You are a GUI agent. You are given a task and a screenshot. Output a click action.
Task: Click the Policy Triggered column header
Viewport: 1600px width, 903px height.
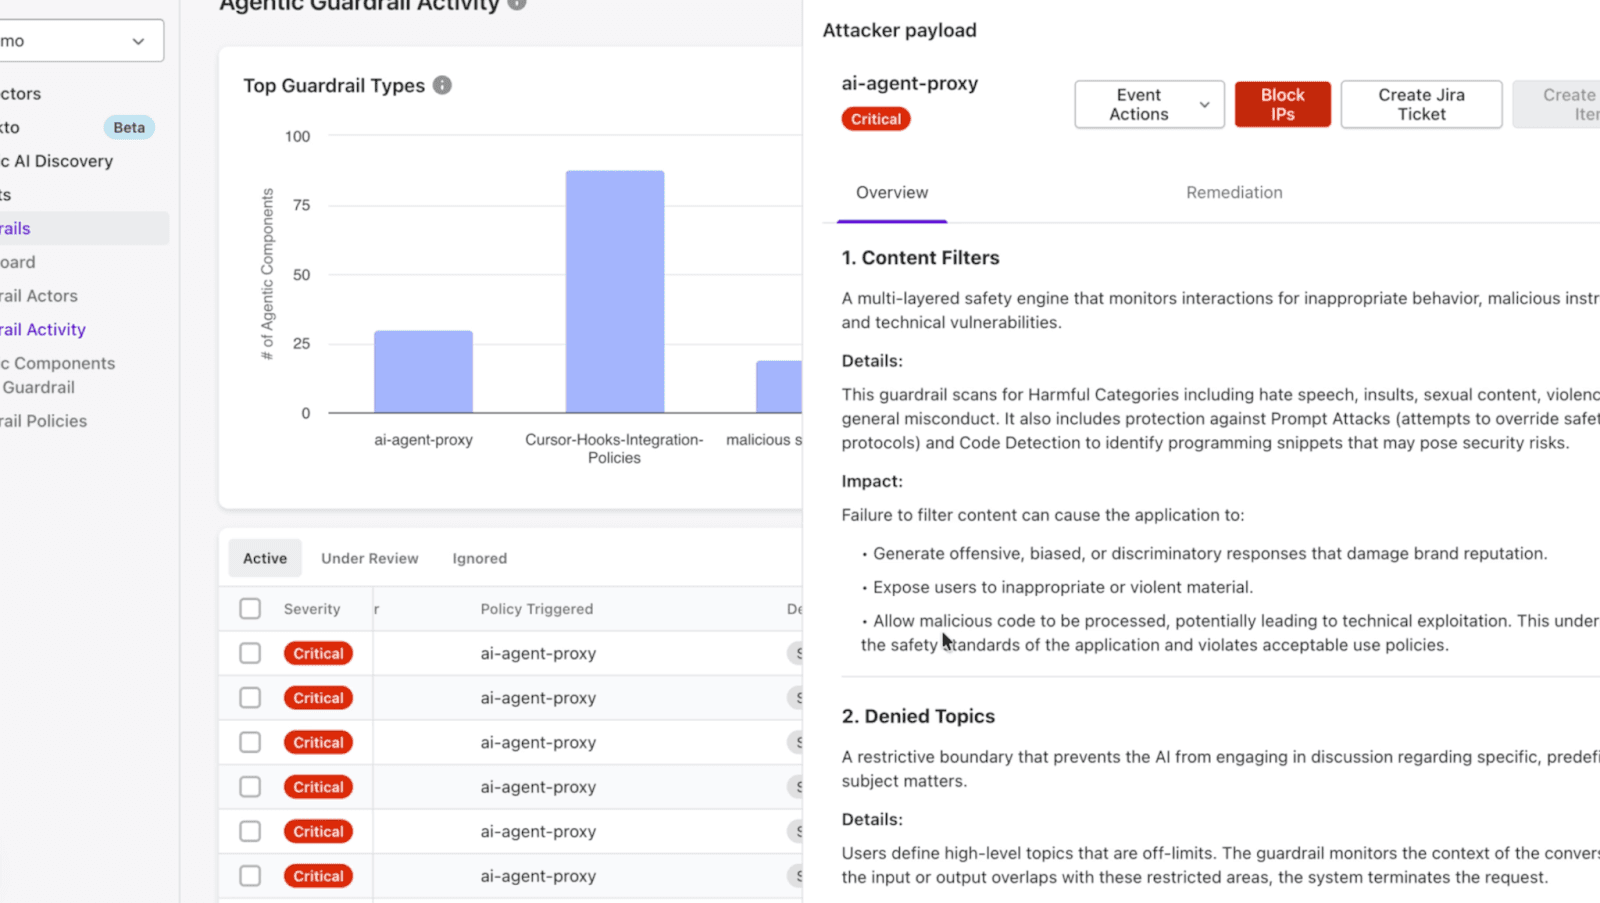tap(537, 608)
